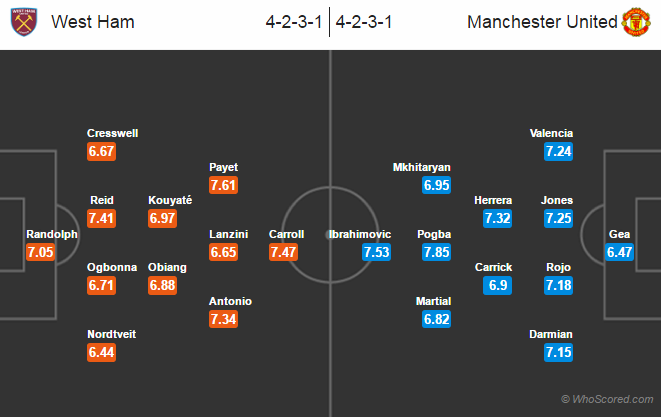Select the Kouyaté player name
The height and width of the screenshot is (417, 661).
click(x=170, y=200)
